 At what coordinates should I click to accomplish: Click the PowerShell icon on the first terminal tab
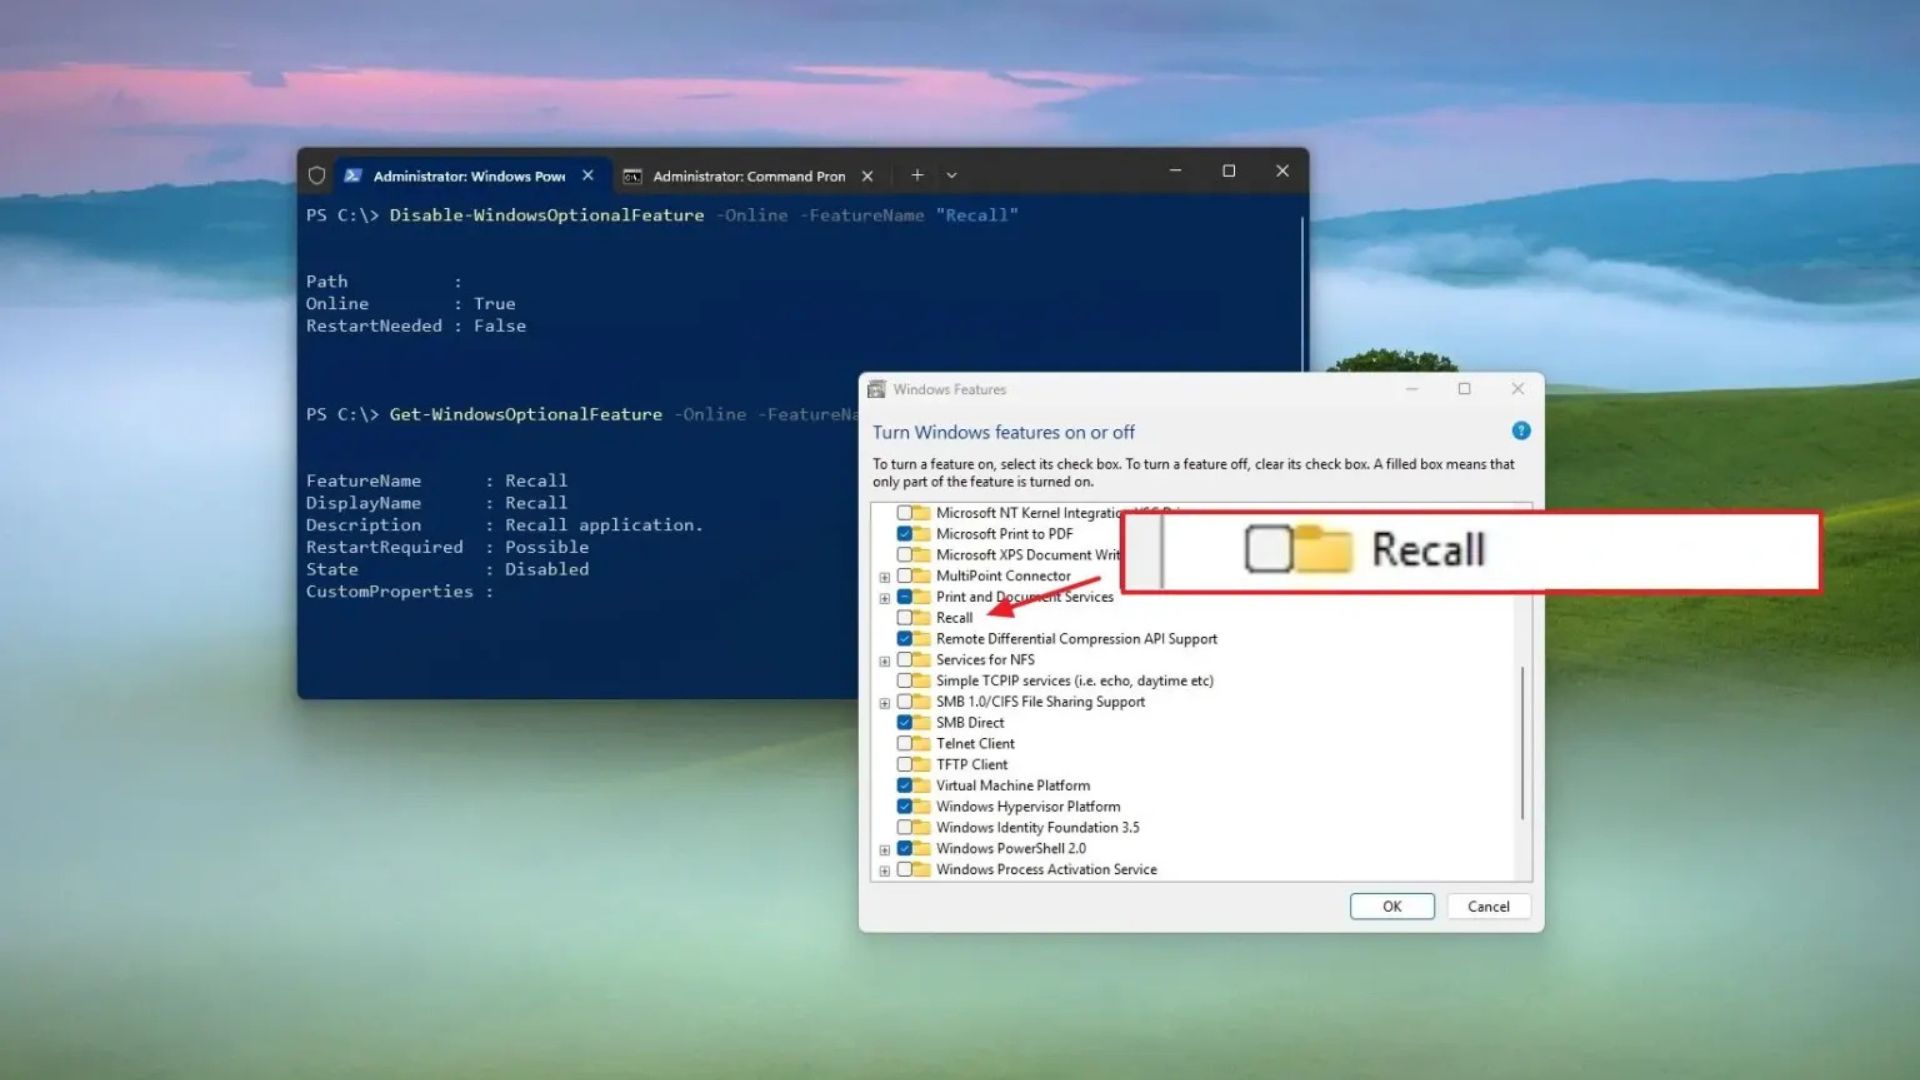(352, 175)
